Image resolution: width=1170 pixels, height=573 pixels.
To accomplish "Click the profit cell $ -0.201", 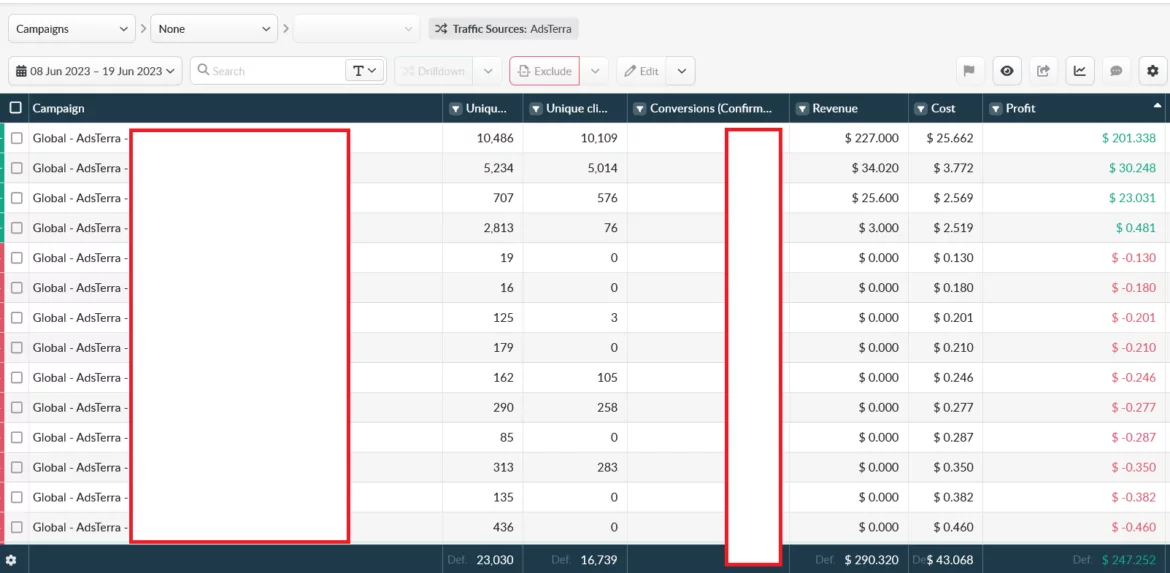I will 1133,318.
